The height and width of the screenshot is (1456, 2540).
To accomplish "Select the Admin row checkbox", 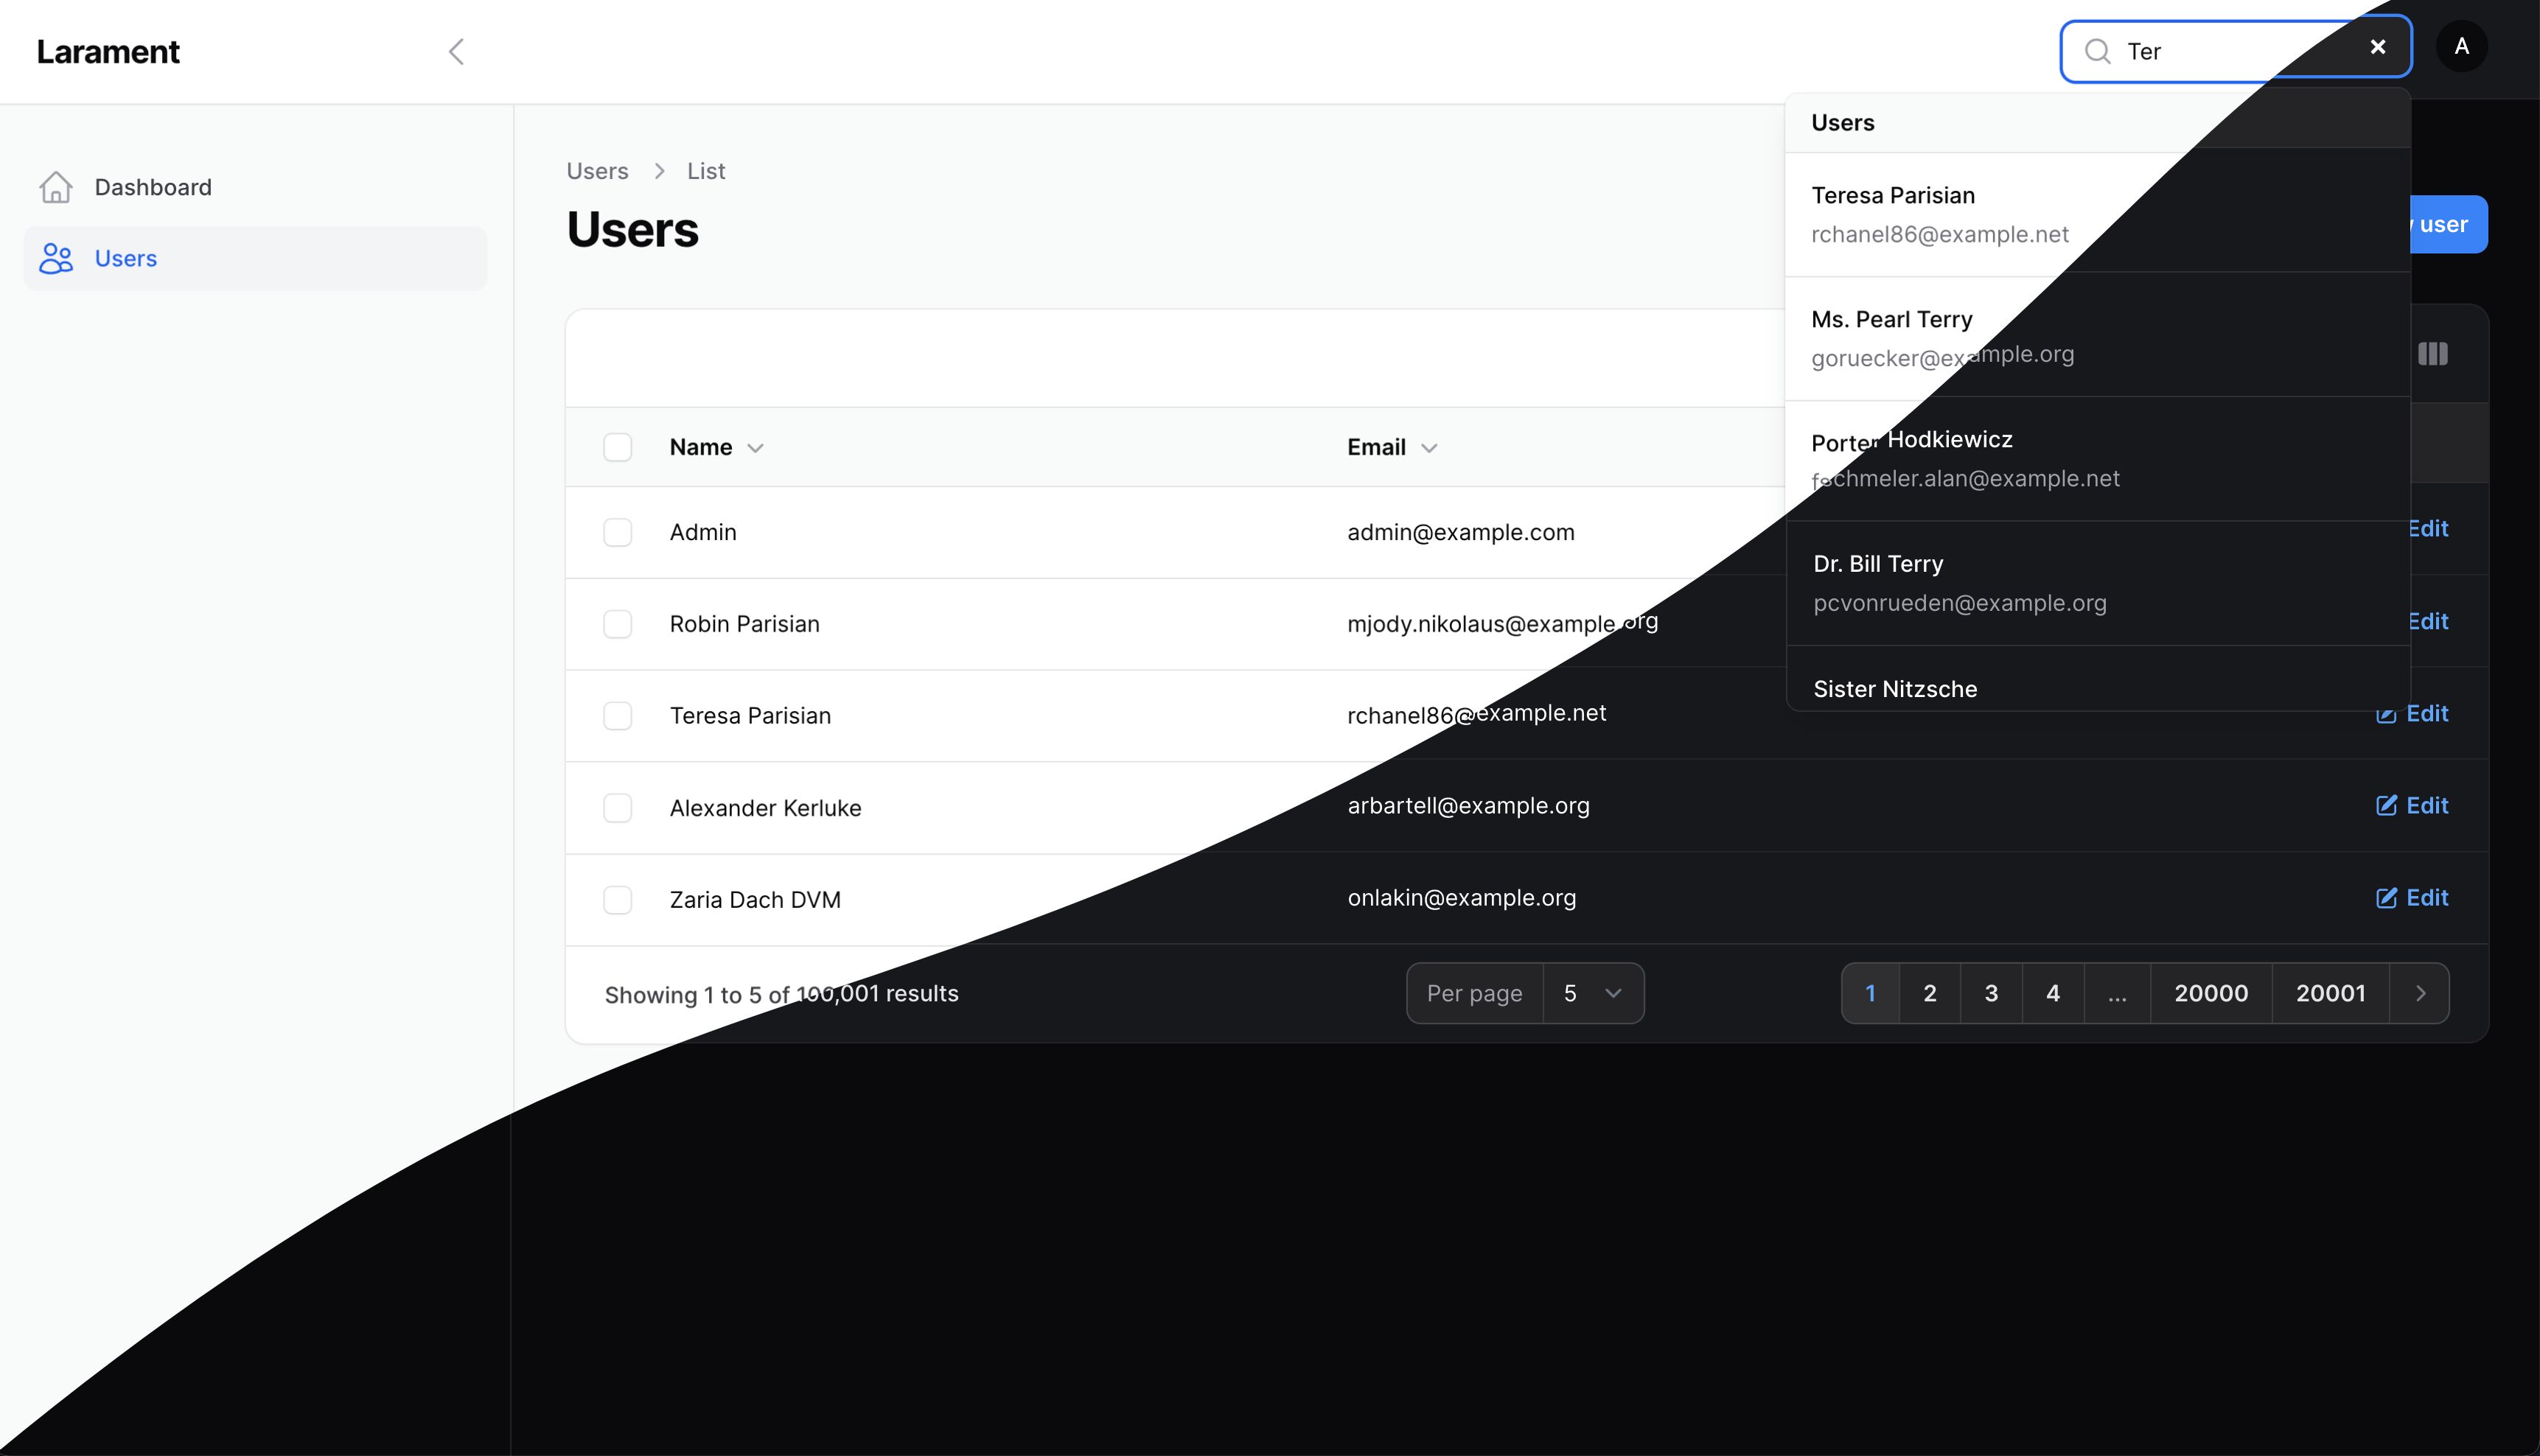I will 617,532.
